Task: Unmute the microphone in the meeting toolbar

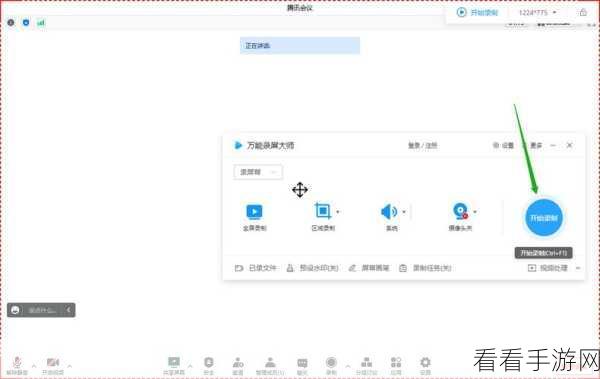Action: (x=17, y=364)
